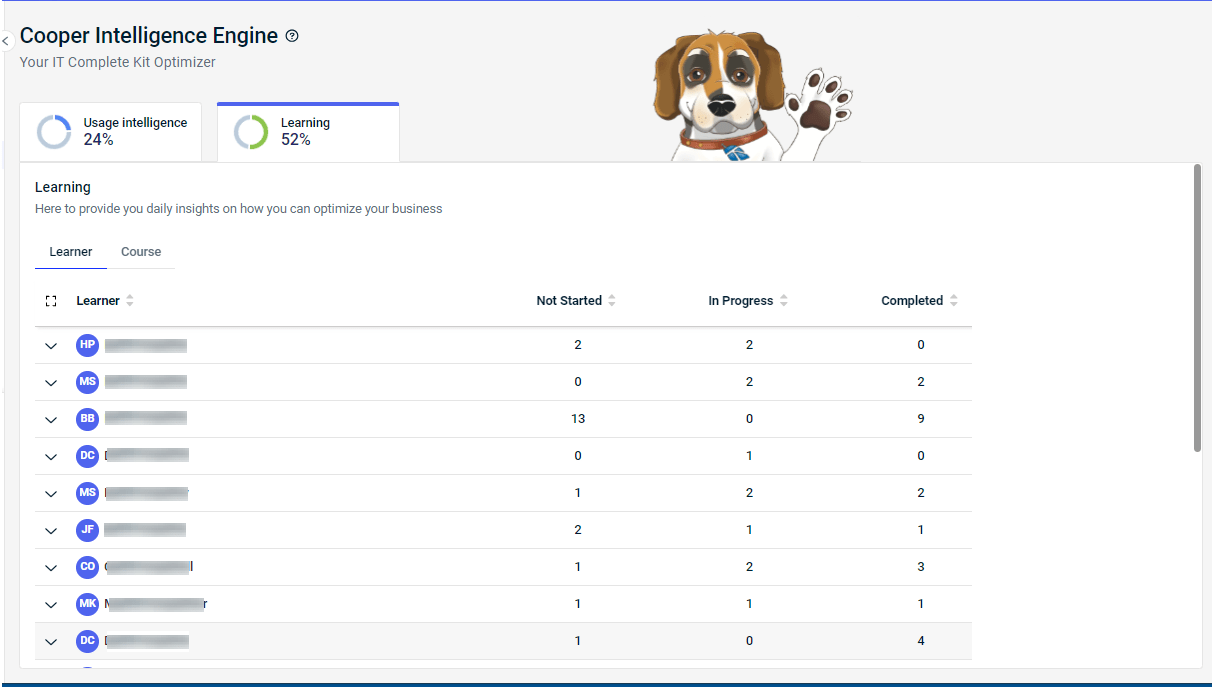Image resolution: width=1212 pixels, height=689 pixels.
Task: Click the JF avatar badge
Action: (x=88, y=530)
